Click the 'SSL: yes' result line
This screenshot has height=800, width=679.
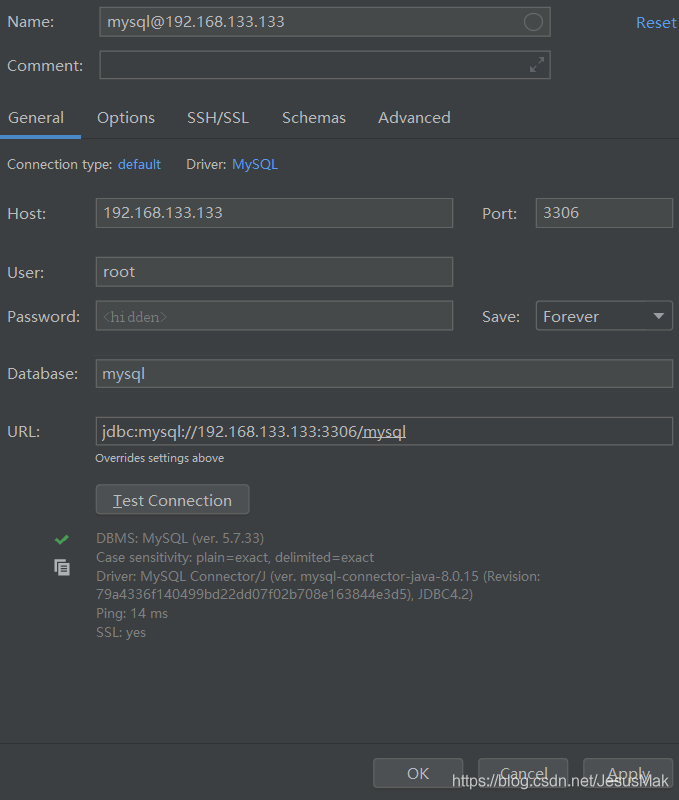(x=121, y=633)
